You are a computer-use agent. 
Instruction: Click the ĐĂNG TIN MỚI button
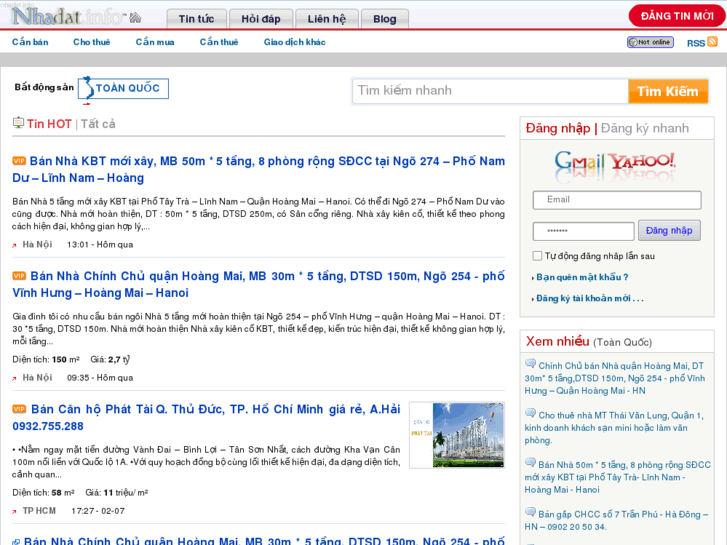coord(677,16)
